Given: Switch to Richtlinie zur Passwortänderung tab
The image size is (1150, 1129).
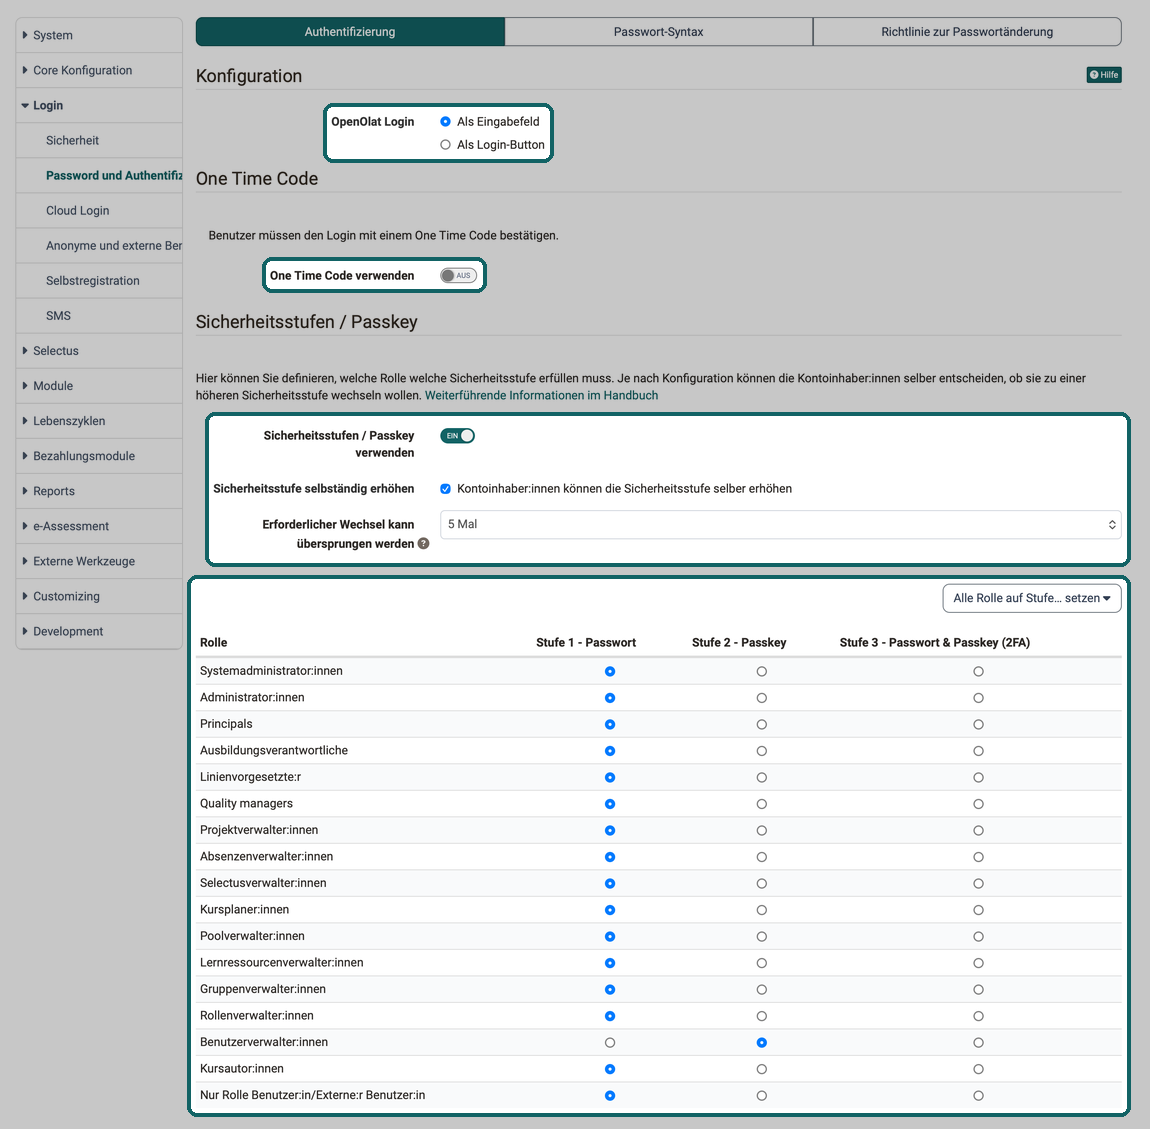Looking at the screenshot, I should pos(967,32).
